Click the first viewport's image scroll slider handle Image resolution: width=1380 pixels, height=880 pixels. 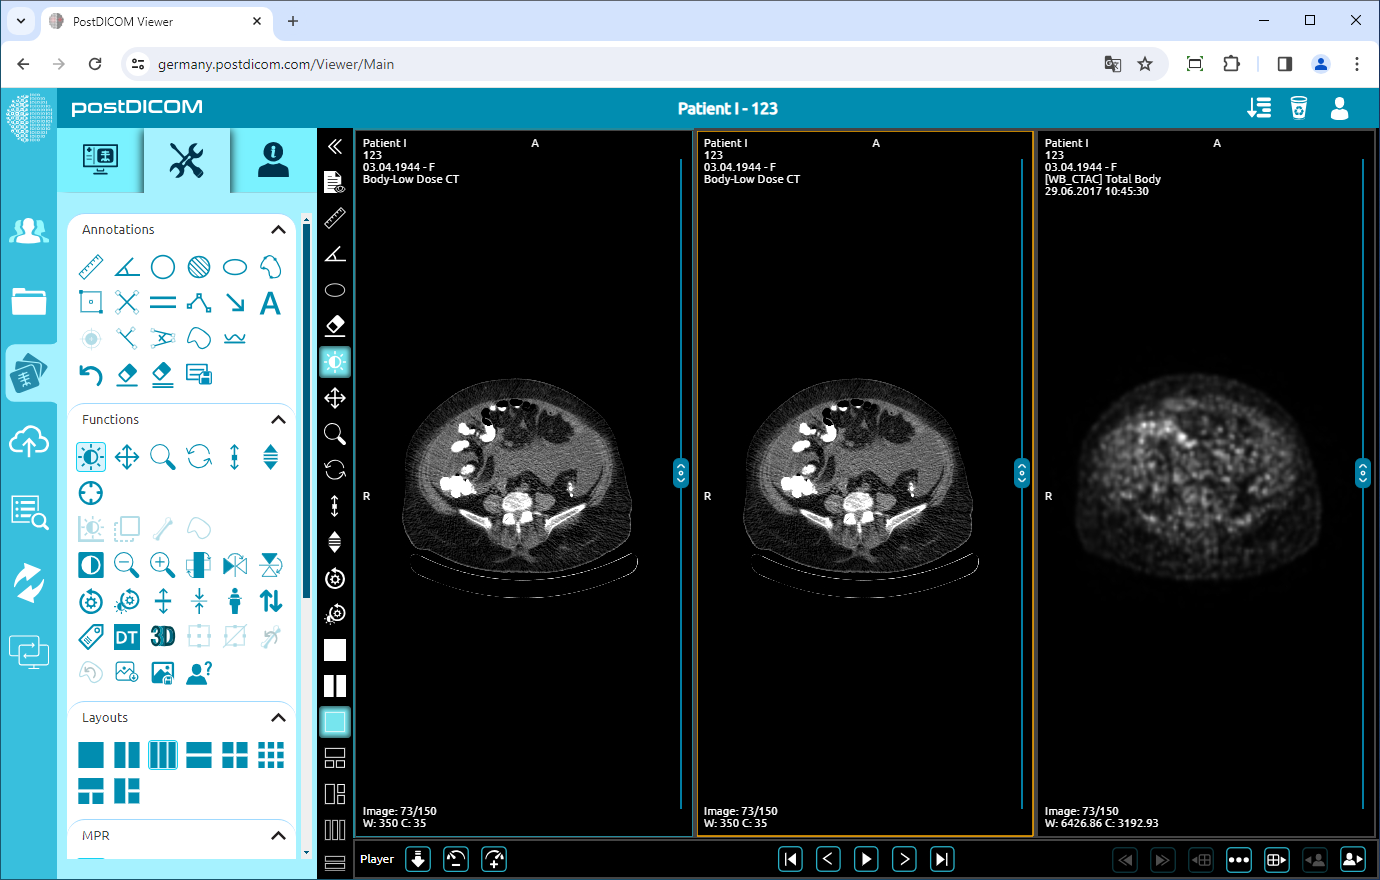click(681, 472)
